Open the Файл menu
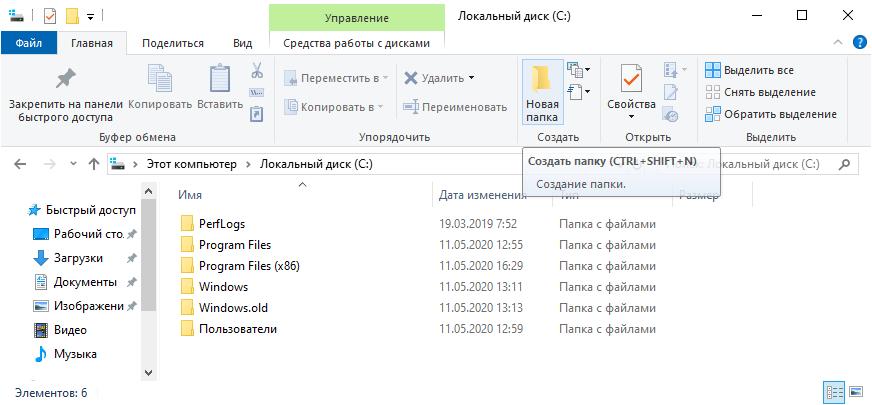Screen dimensions: 872x405 (28, 43)
